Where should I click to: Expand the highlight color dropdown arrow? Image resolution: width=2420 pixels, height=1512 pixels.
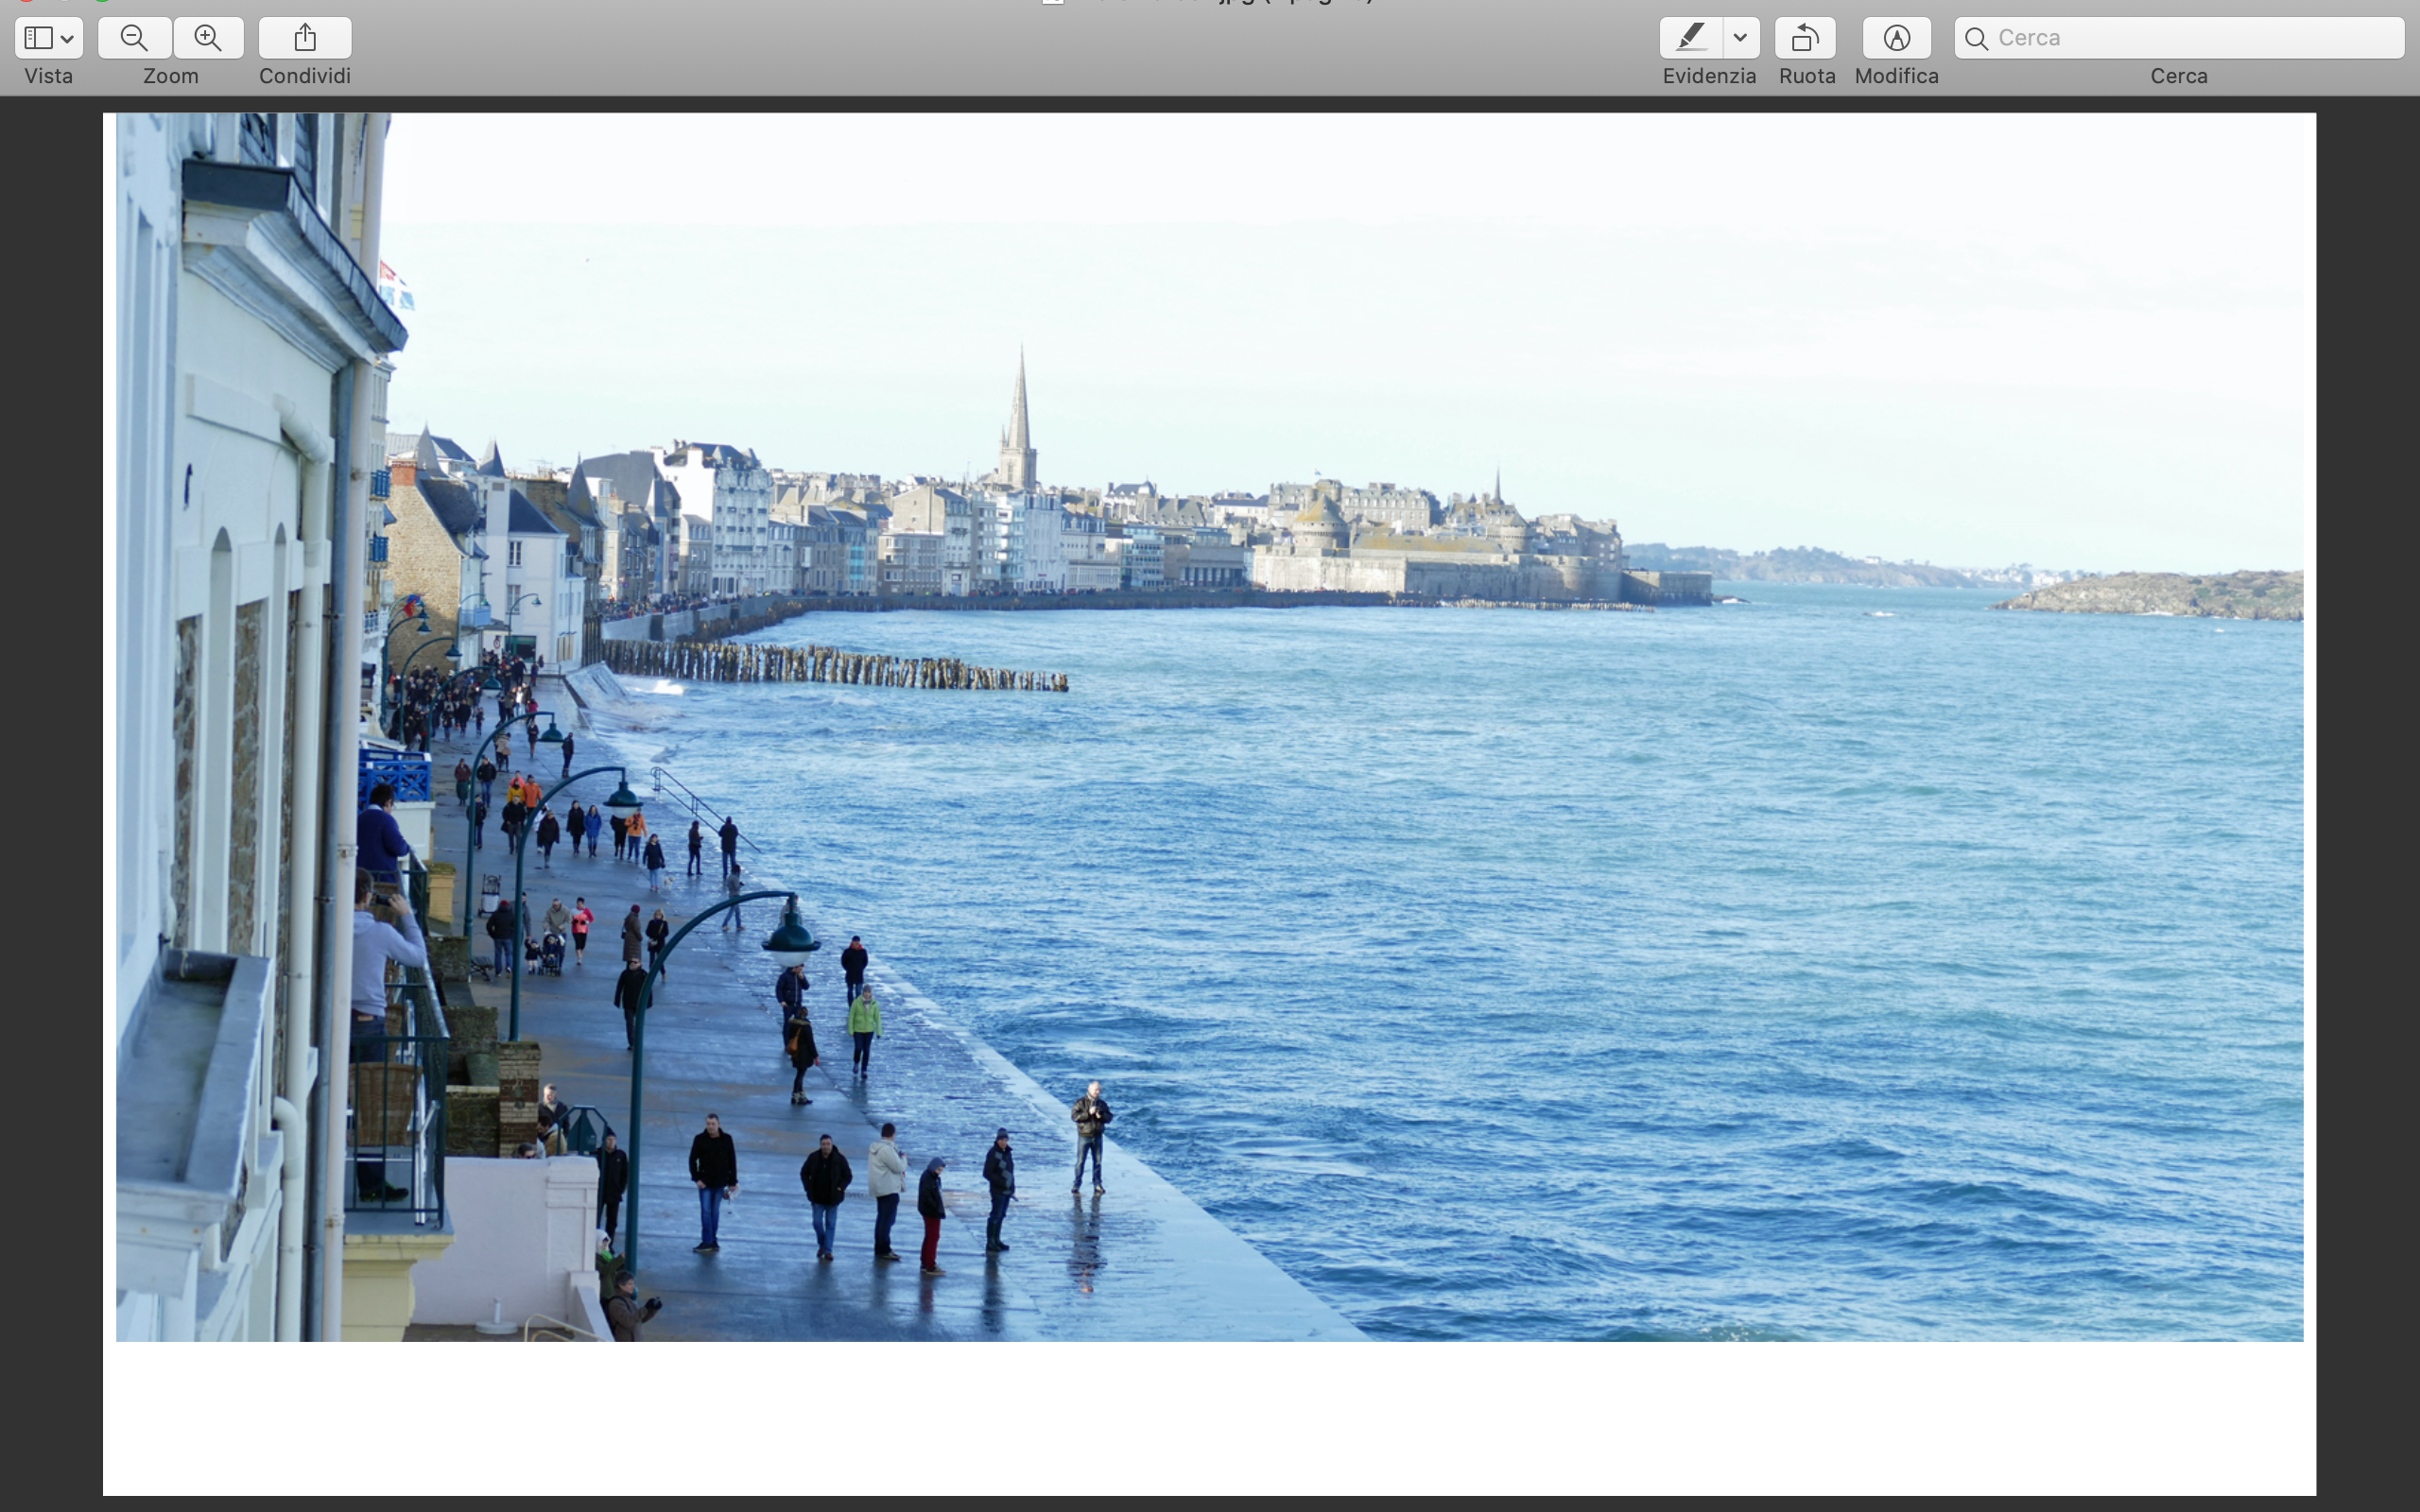tap(1740, 38)
